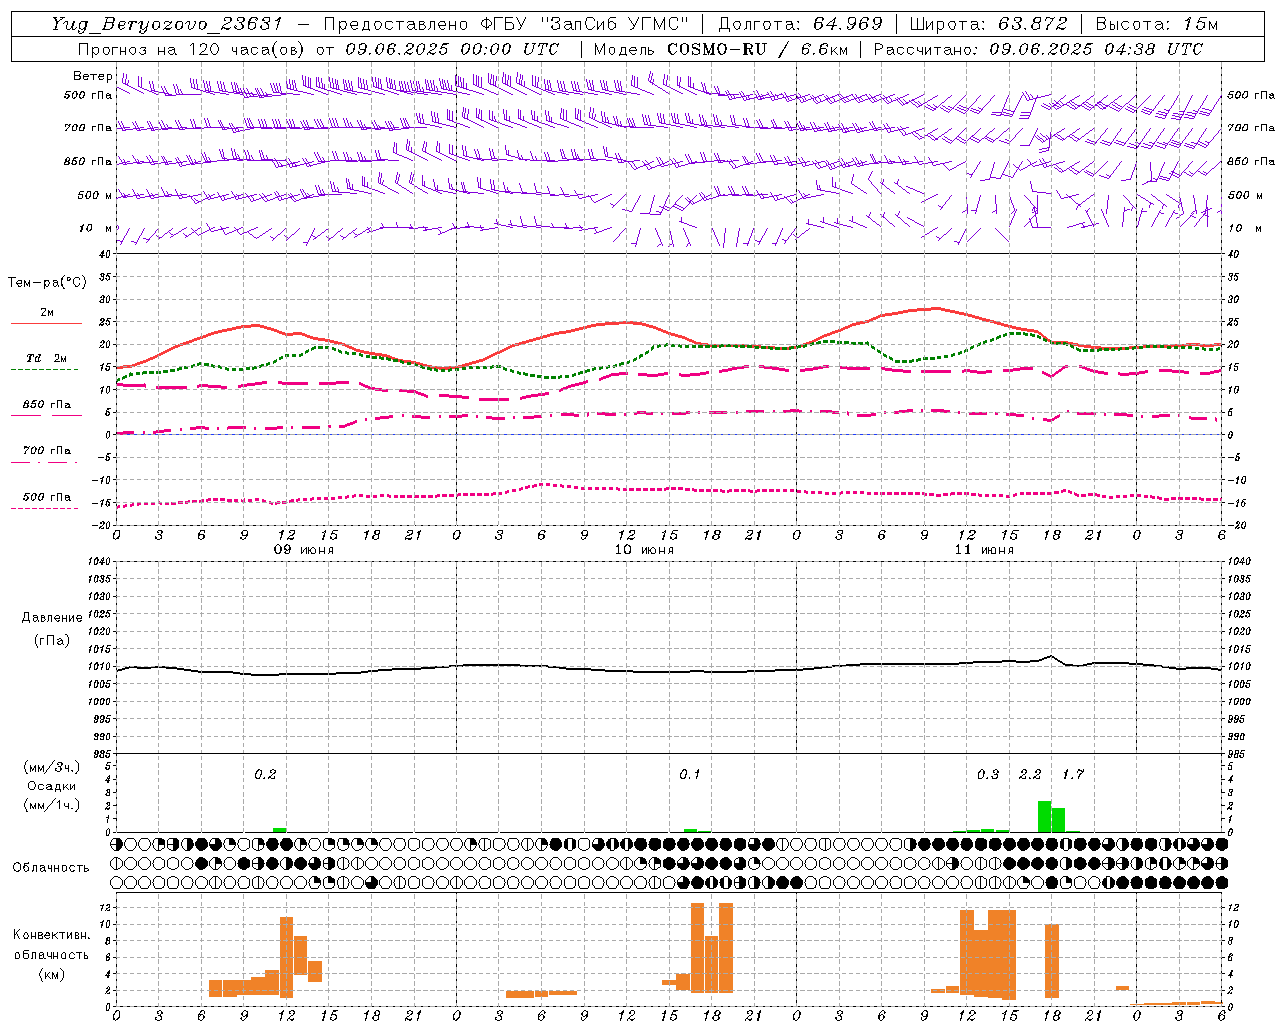
Task: Click the tallest green precipitation bar
Action: tap(1044, 816)
